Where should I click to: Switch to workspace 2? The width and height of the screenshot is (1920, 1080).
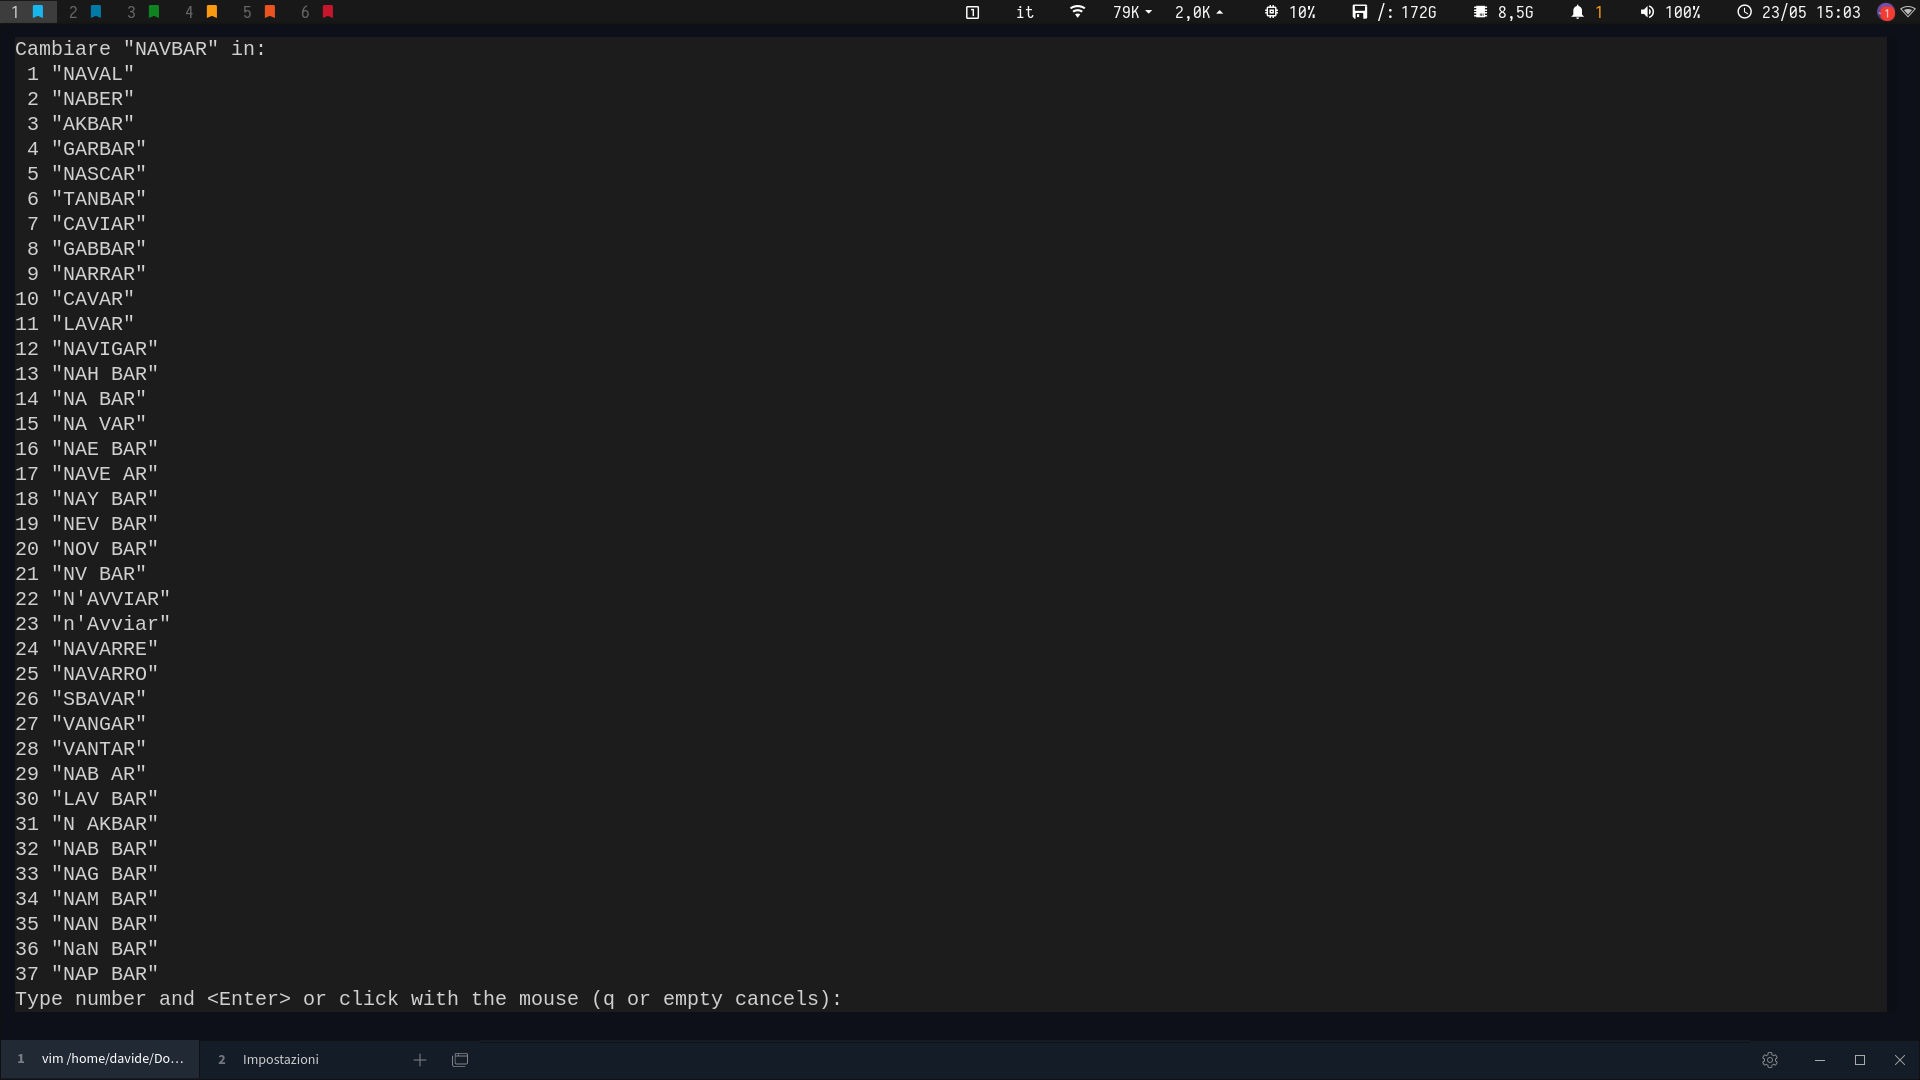pyautogui.click(x=85, y=12)
